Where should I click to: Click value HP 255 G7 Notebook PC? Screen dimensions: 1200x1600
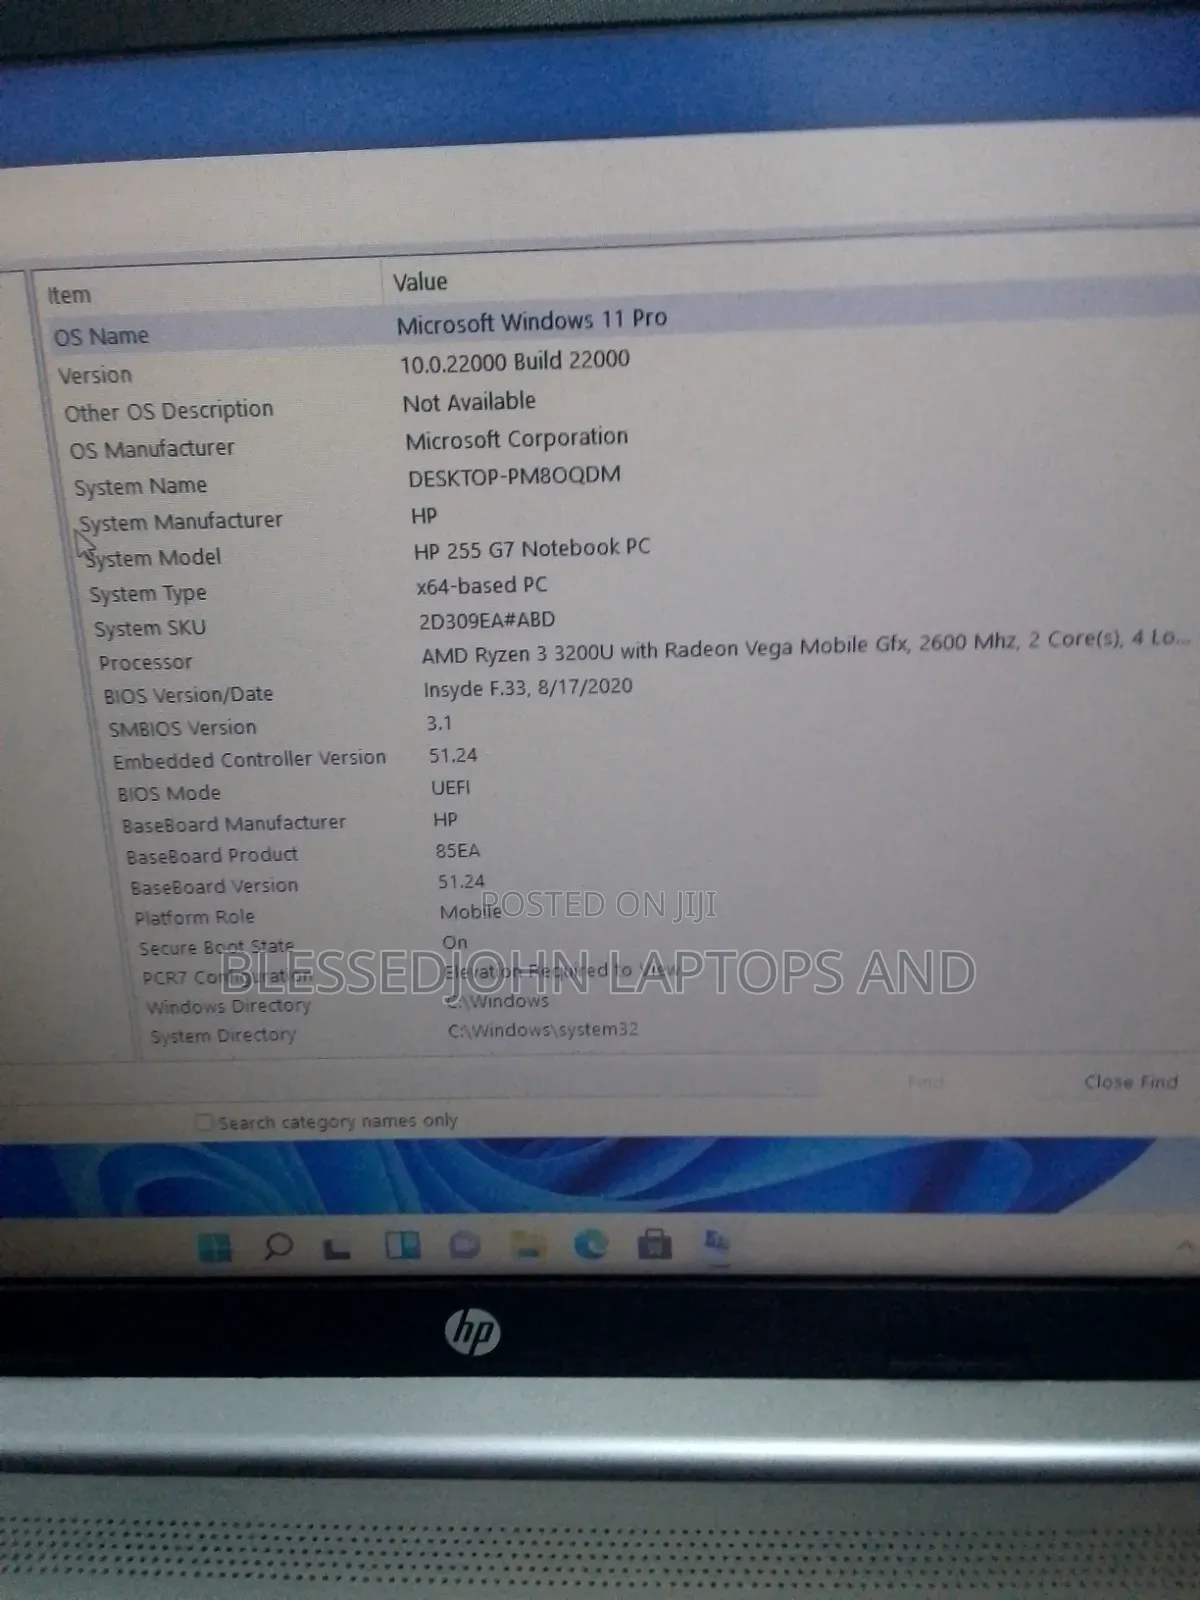coord(532,548)
